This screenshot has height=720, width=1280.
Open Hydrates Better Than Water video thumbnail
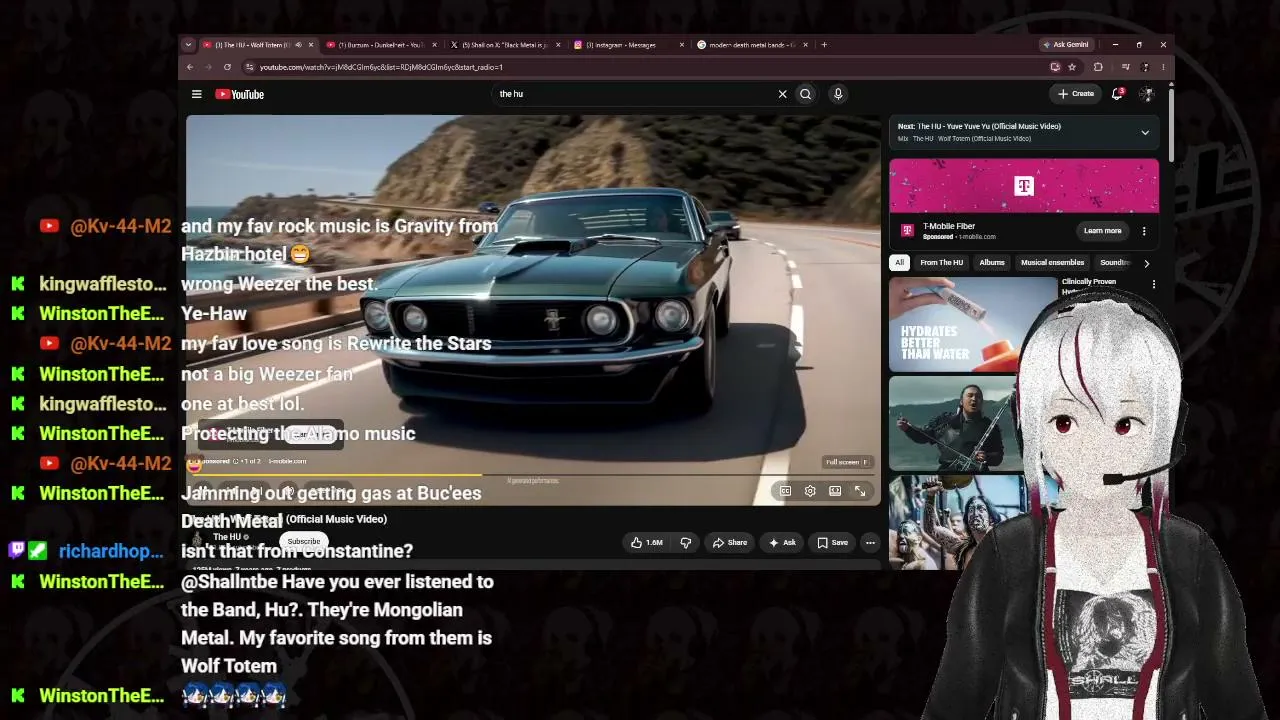(972, 325)
